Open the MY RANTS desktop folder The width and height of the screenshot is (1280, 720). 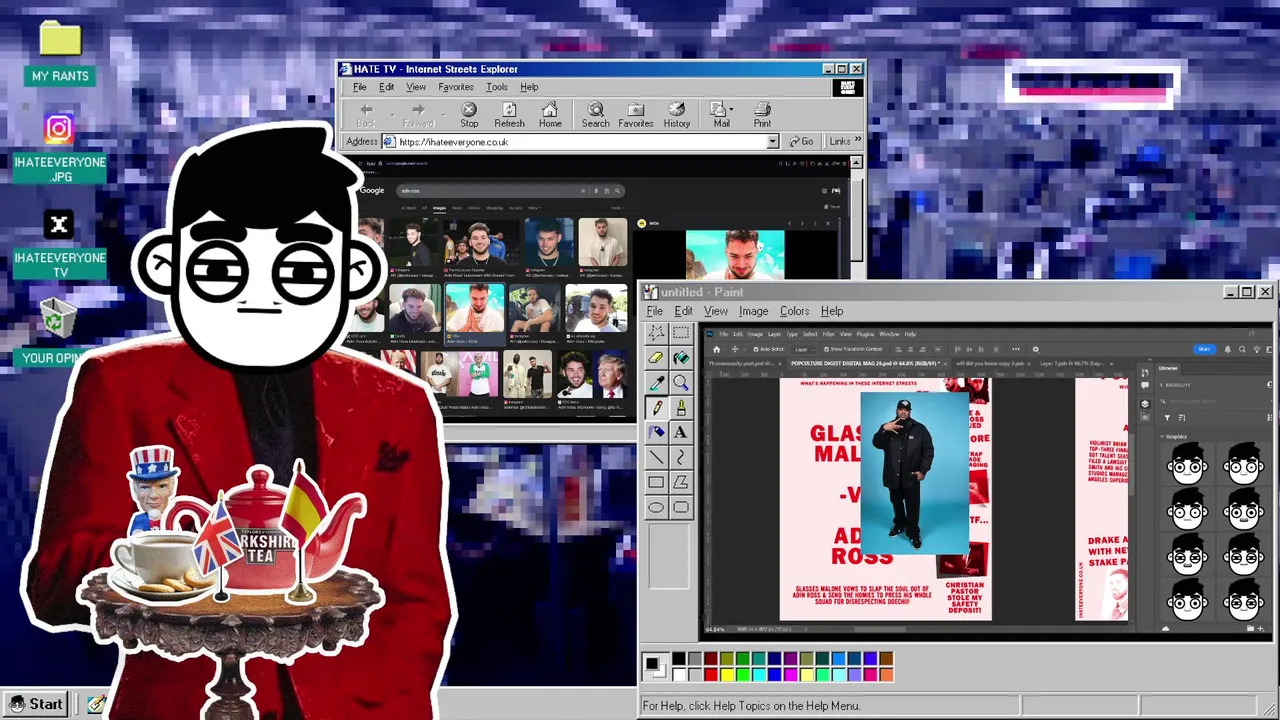[60, 53]
